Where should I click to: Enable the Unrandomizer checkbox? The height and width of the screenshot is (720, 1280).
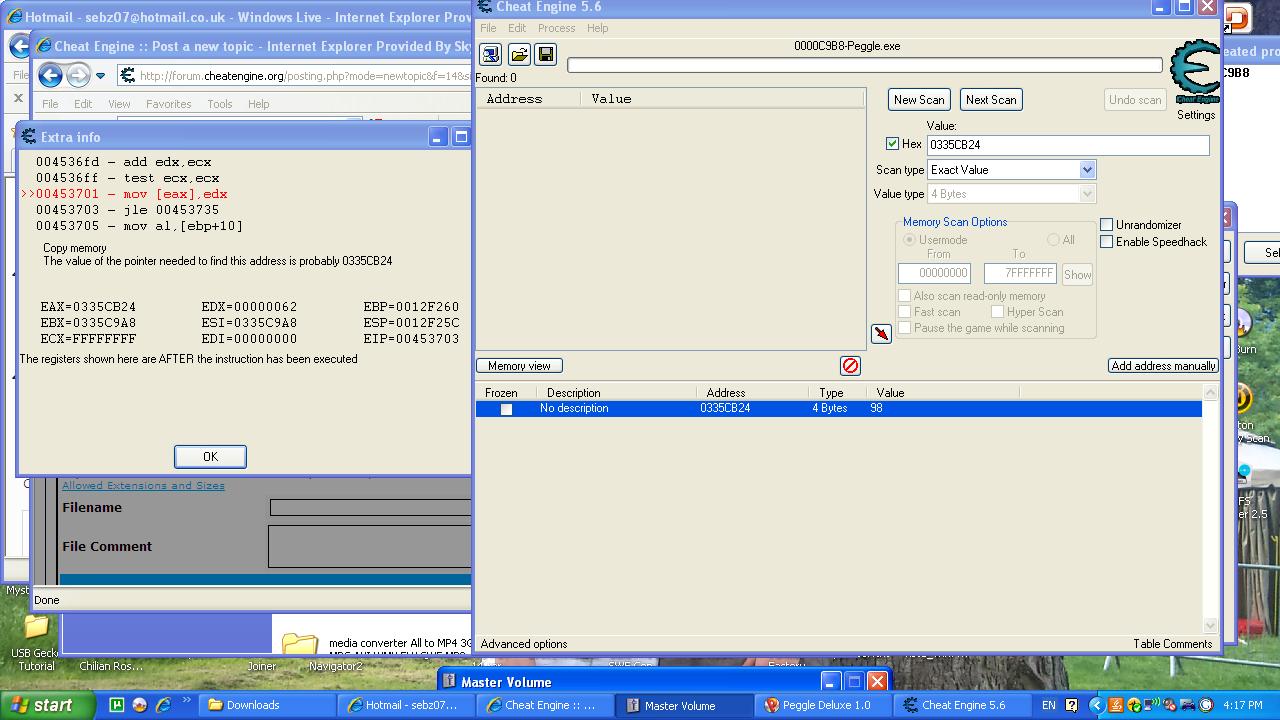pyautogui.click(x=1107, y=225)
